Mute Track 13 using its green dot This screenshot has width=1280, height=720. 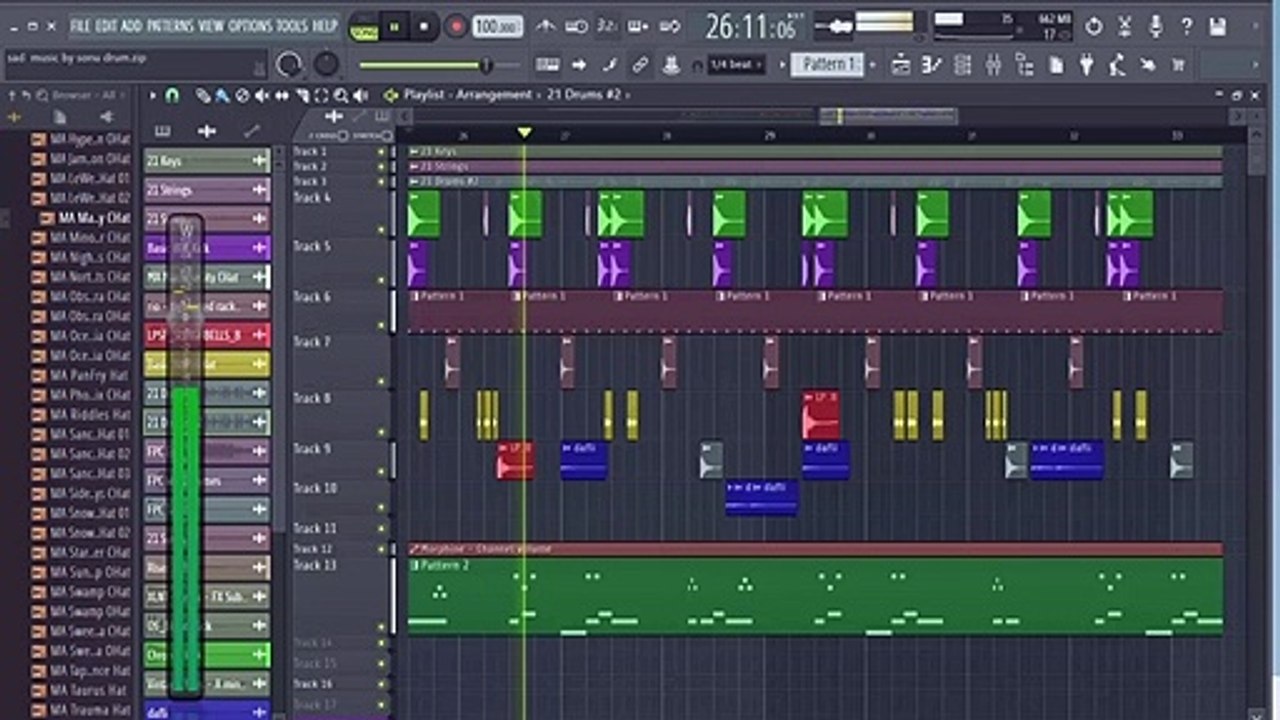(x=381, y=628)
